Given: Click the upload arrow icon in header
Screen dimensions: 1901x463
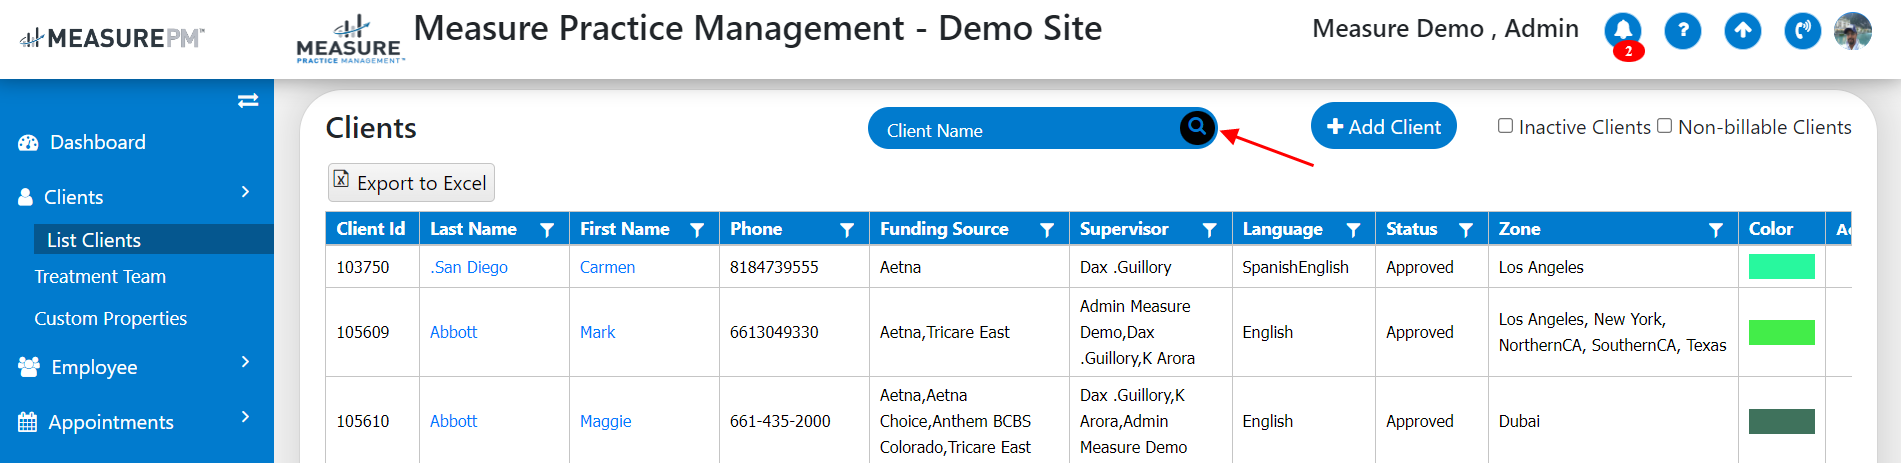Looking at the screenshot, I should (x=1743, y=31).
